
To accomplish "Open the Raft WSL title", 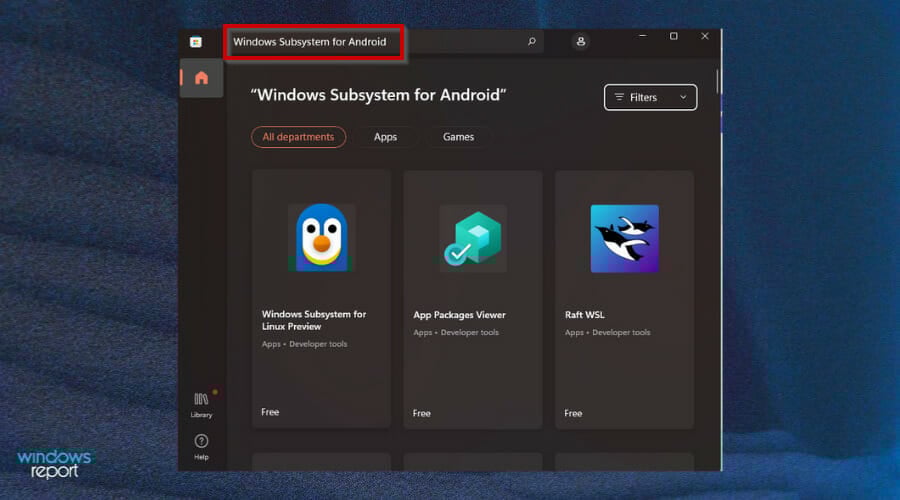I will tap(584, 315).
